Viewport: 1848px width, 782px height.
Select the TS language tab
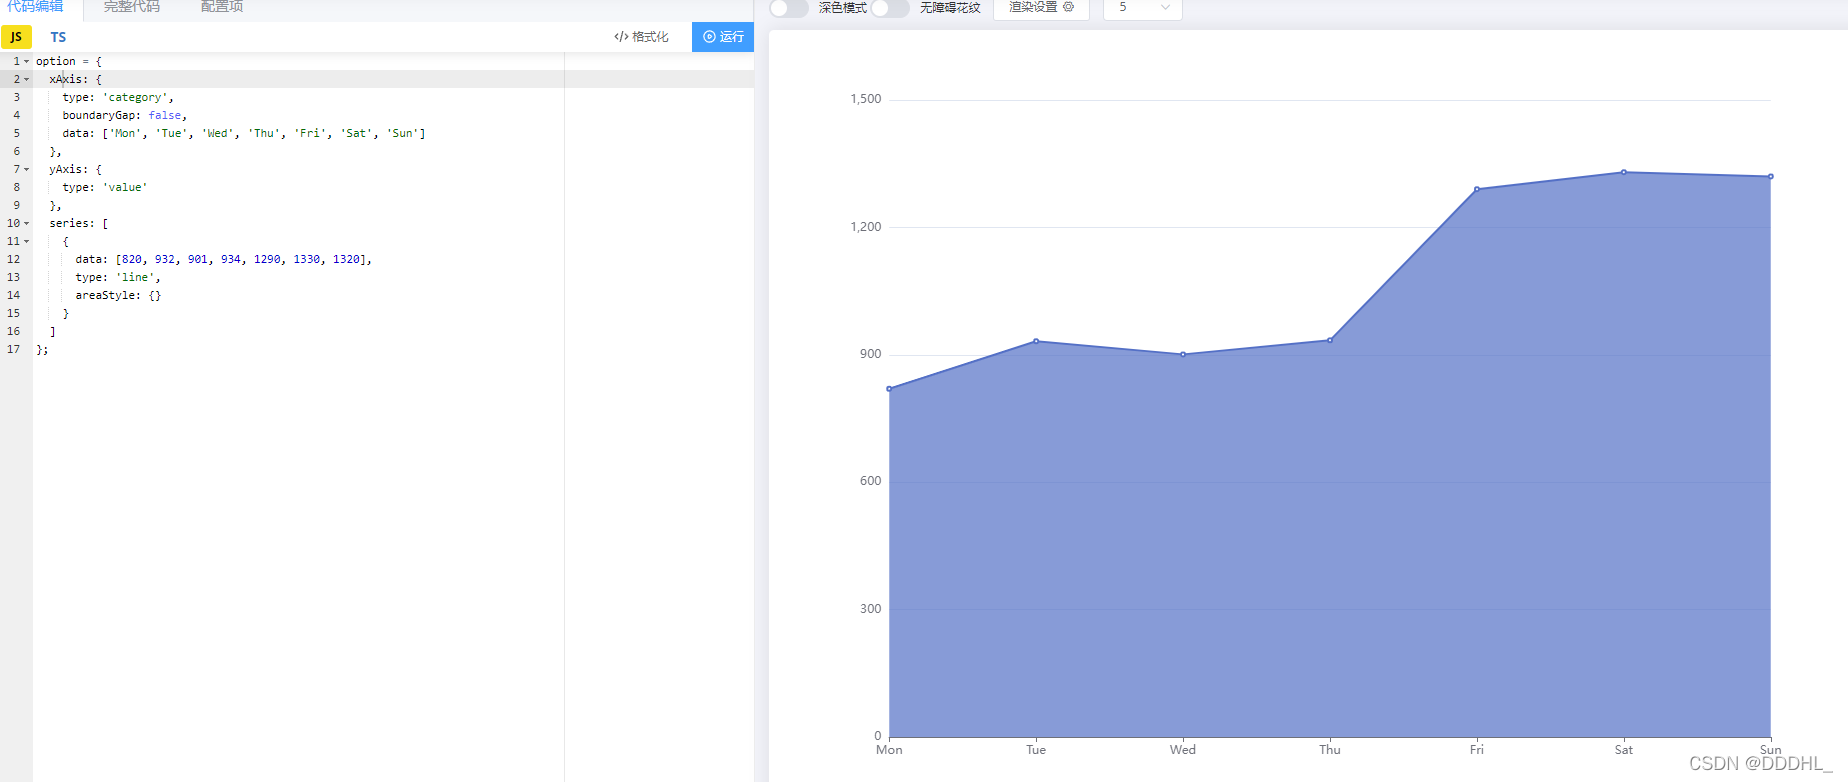[58, 37]
